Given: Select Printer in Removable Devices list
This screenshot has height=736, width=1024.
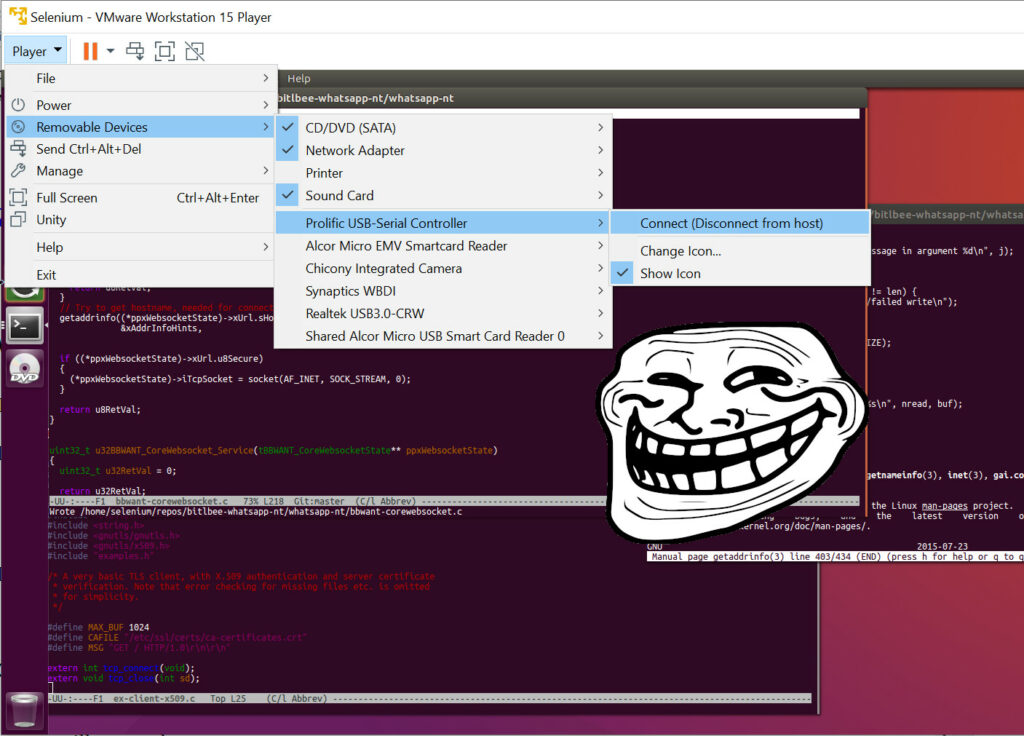Looking at the screenshot, I should pyautogui.click(x=443, y=173).
